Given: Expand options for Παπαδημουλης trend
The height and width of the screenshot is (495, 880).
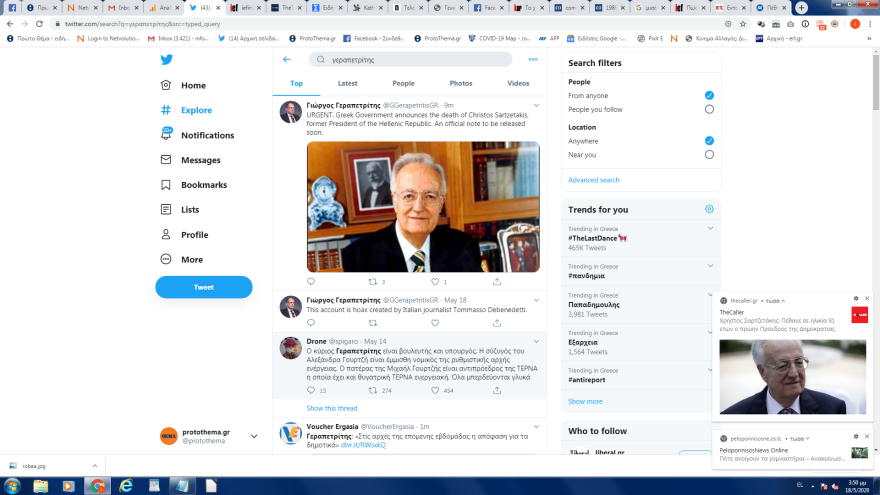Looking at the screenshot, I should tap(711, 295).
